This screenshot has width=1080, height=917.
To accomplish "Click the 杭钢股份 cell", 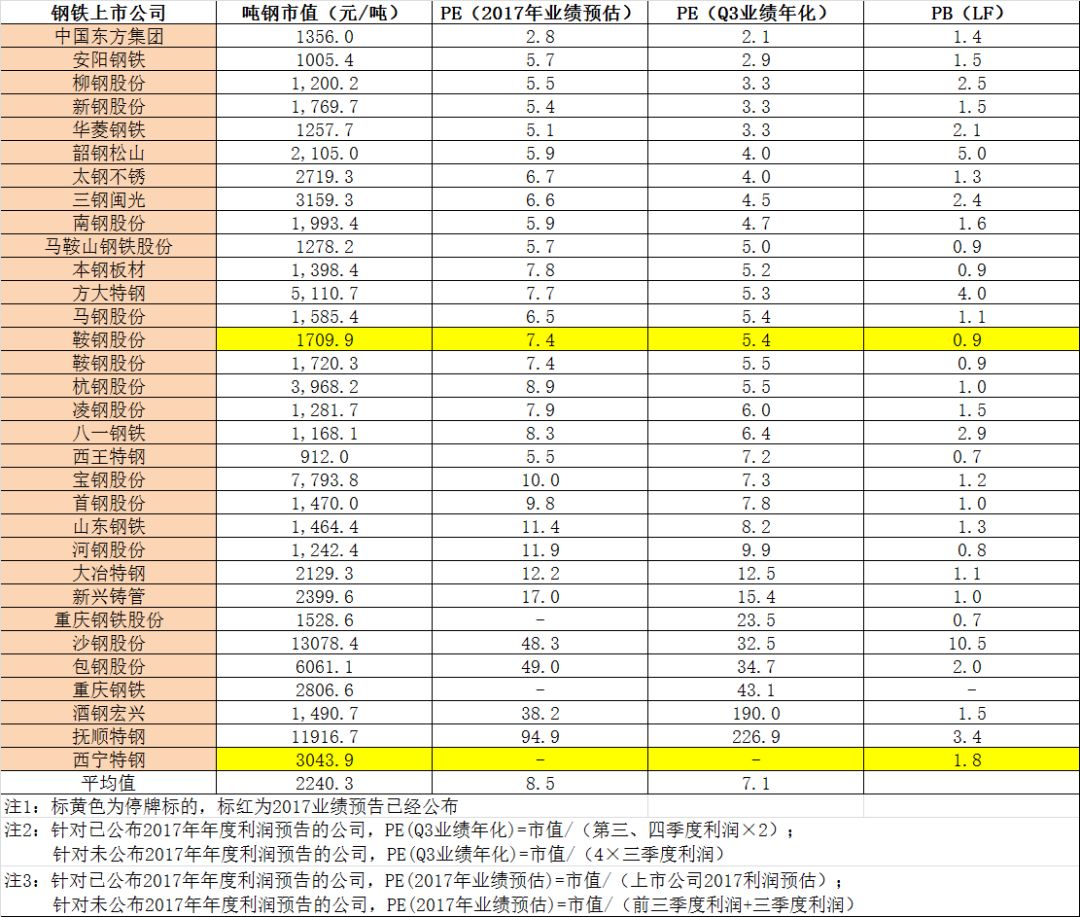I will coord(108,387).
